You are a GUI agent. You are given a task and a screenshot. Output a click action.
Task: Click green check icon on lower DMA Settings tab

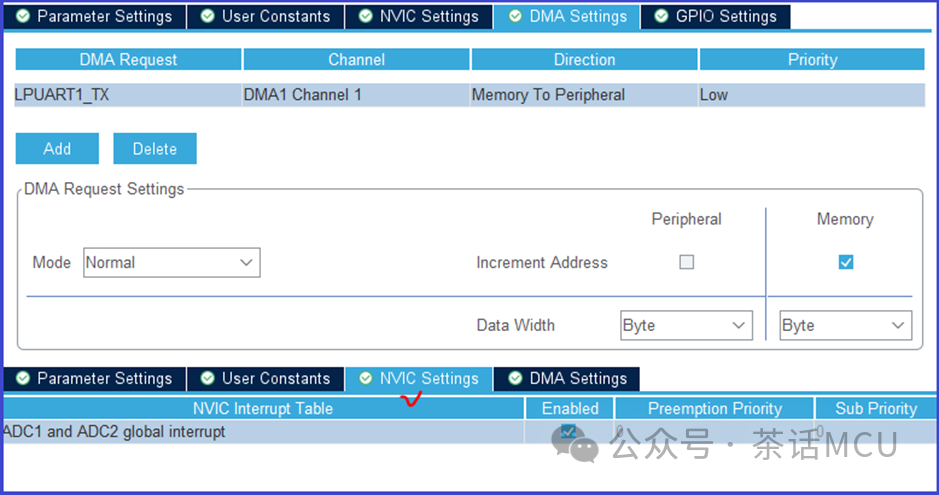[515, 378]
